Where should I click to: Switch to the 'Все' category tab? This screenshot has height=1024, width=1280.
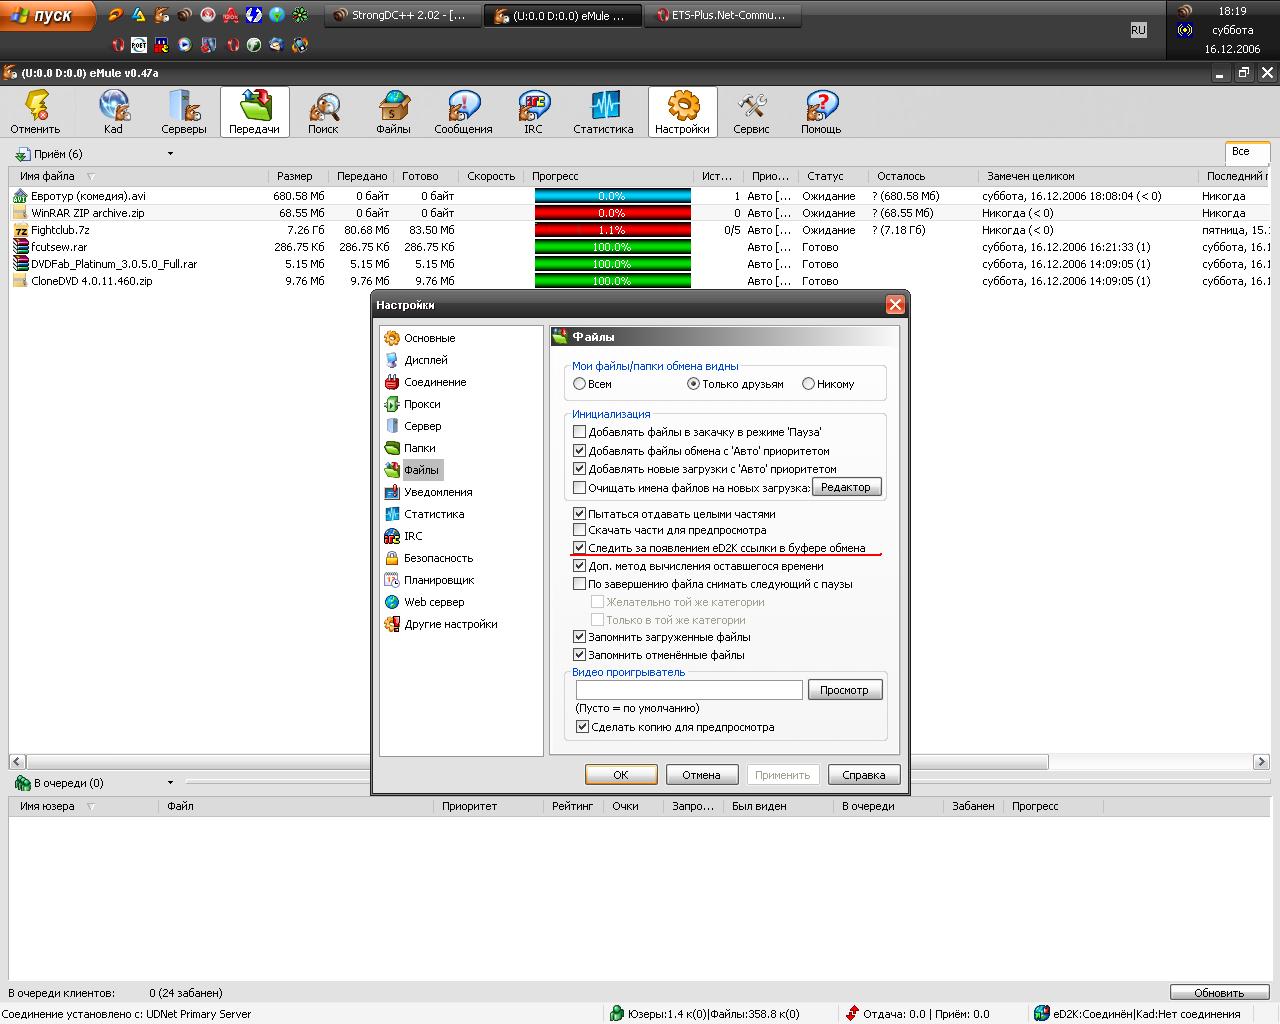(x=1242, y=152)
